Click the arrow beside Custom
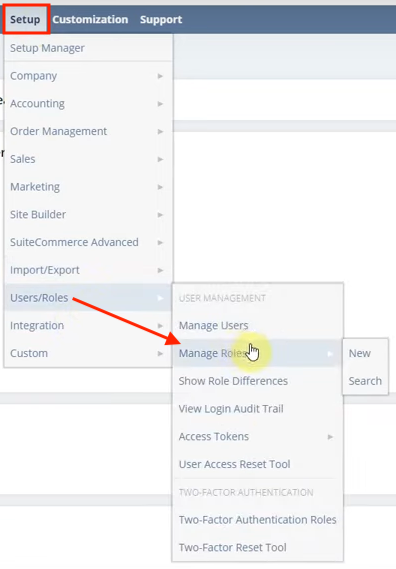The image size is (396, 569). click(160, 354)
